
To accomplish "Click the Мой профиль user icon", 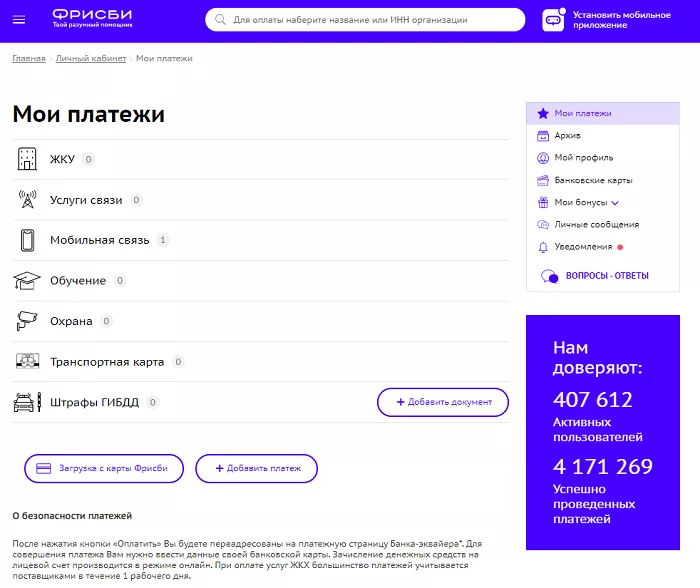I will pos(543,158).
